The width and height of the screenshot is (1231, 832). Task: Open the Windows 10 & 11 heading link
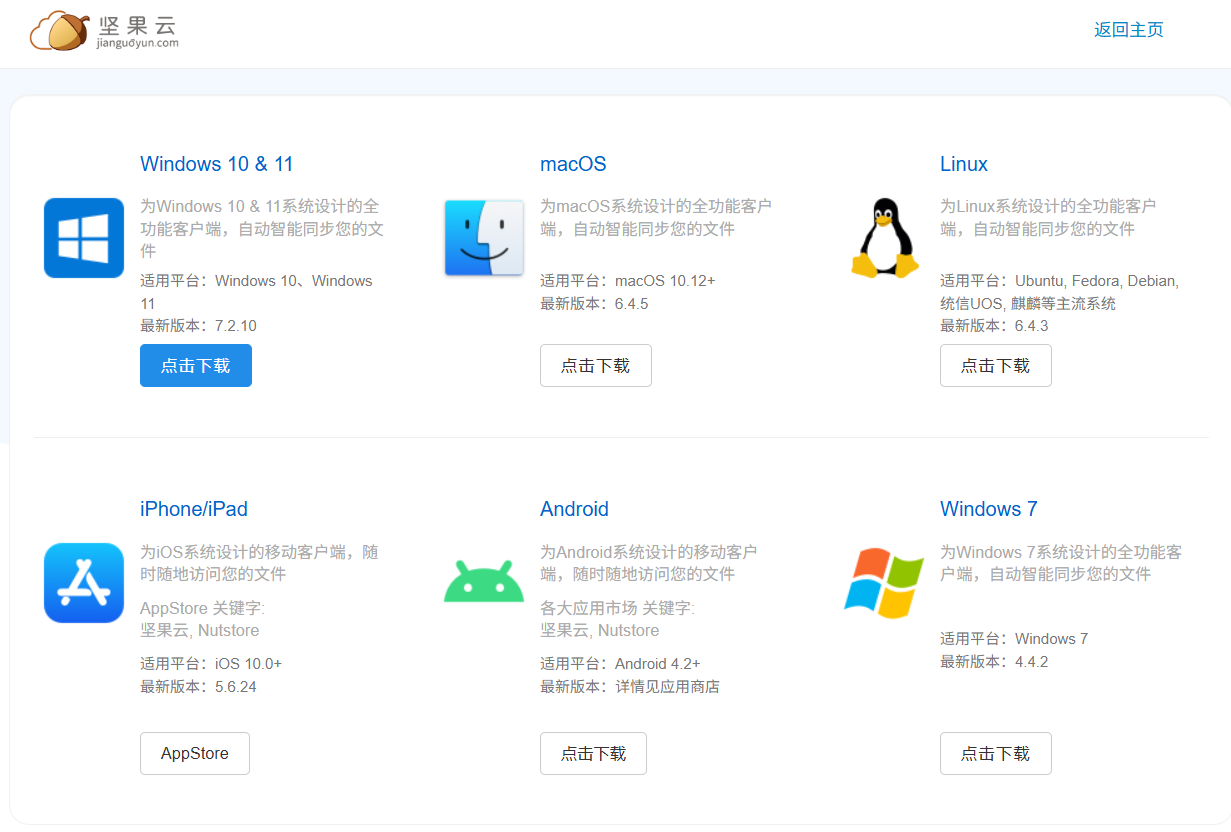pos(217,164)
